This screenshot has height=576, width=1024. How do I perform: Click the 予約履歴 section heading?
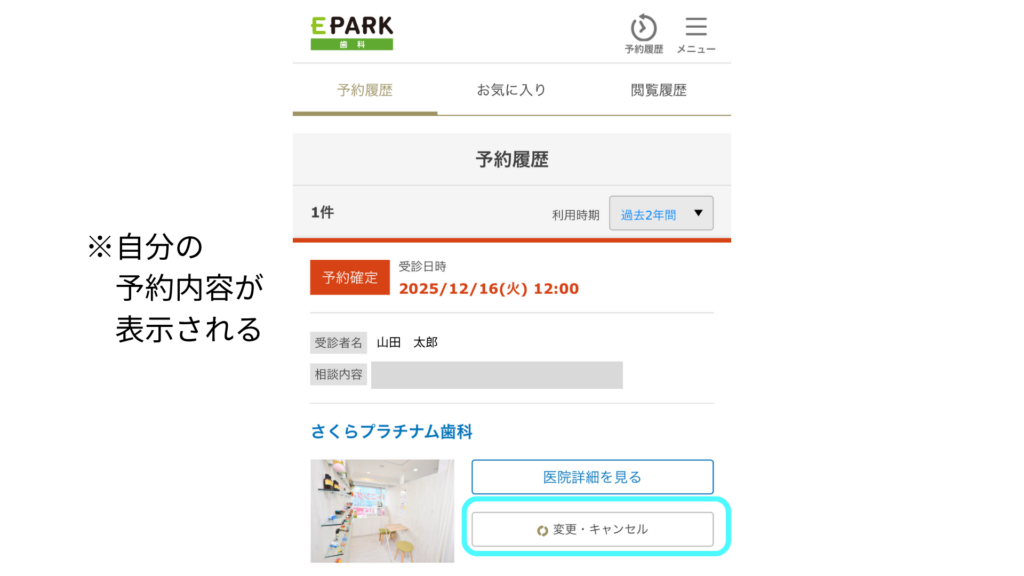(512, 159)
